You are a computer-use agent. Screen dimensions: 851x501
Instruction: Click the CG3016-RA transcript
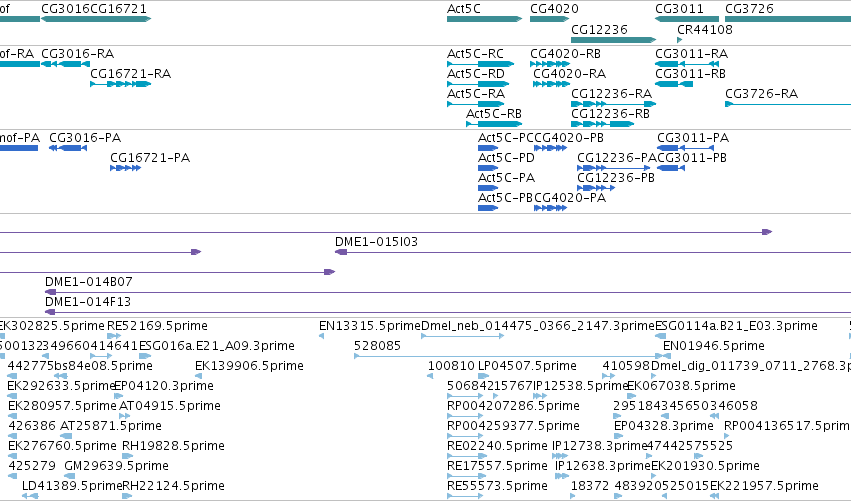[x=66, y=64]
